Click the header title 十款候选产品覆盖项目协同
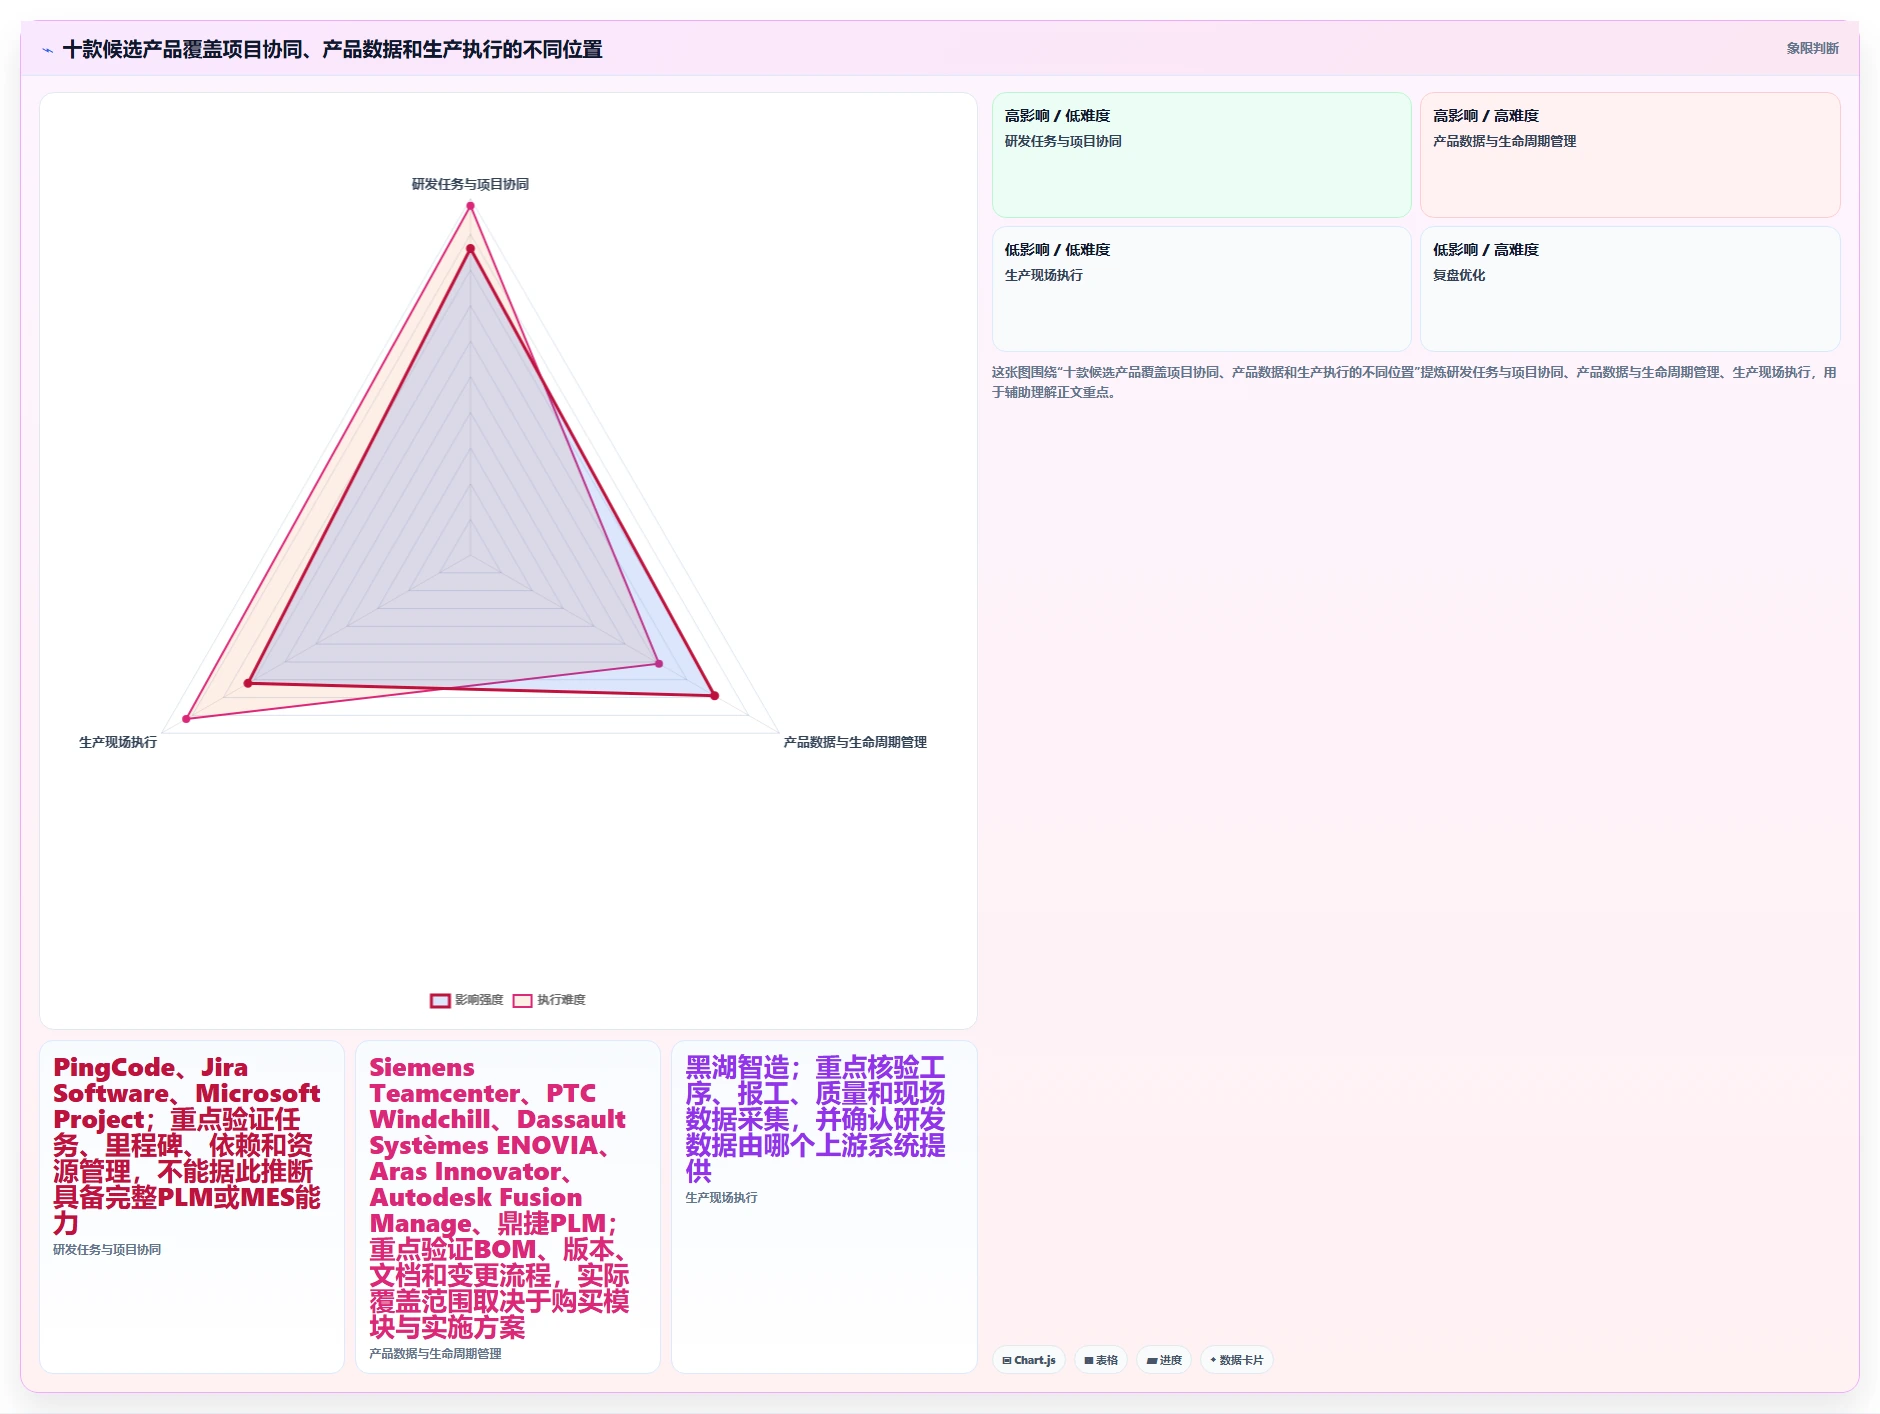1880x1414 pixels. coord(332,49)
